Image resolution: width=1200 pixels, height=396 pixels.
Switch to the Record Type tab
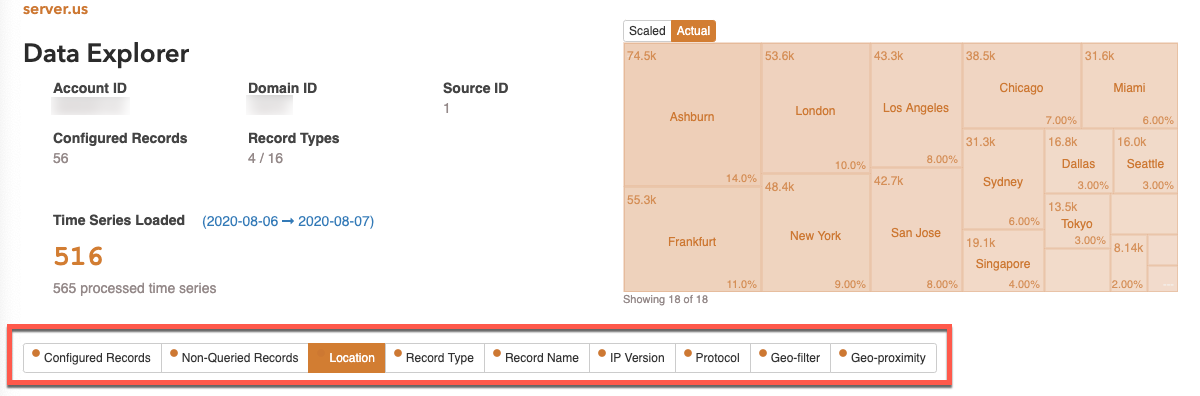(434, 357)
